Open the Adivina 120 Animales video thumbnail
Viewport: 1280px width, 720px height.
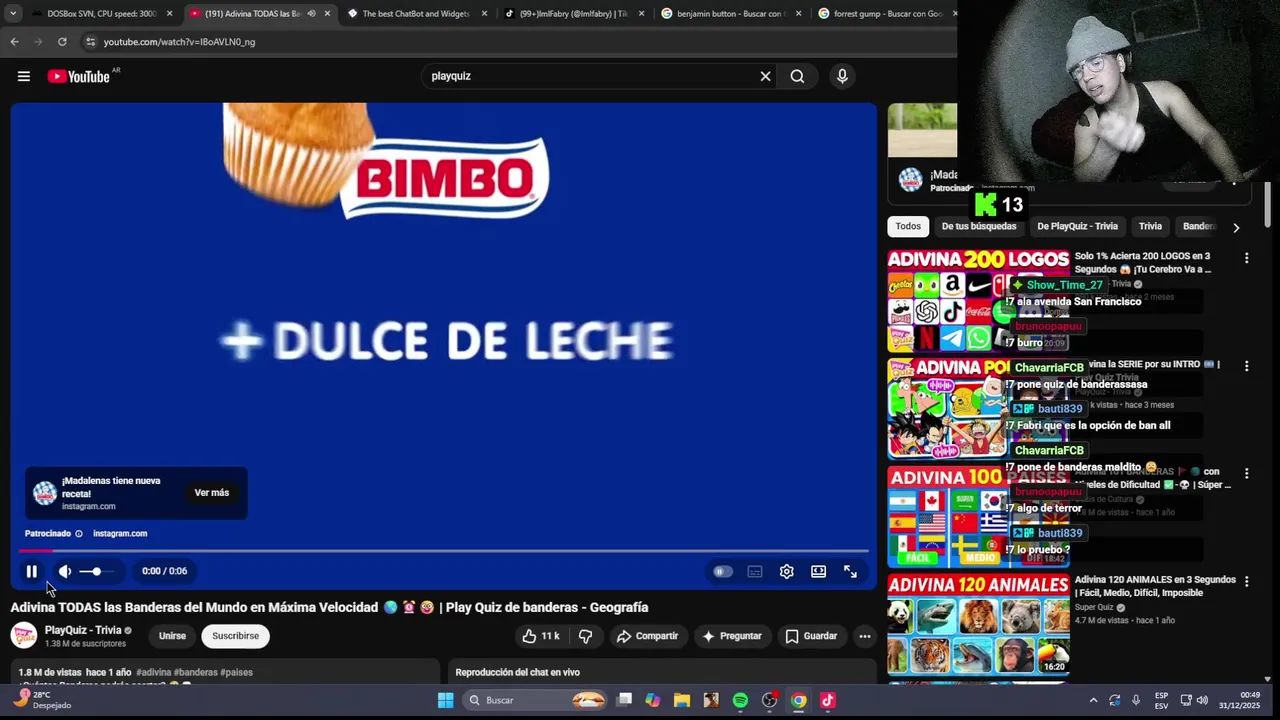coord(978,625)
